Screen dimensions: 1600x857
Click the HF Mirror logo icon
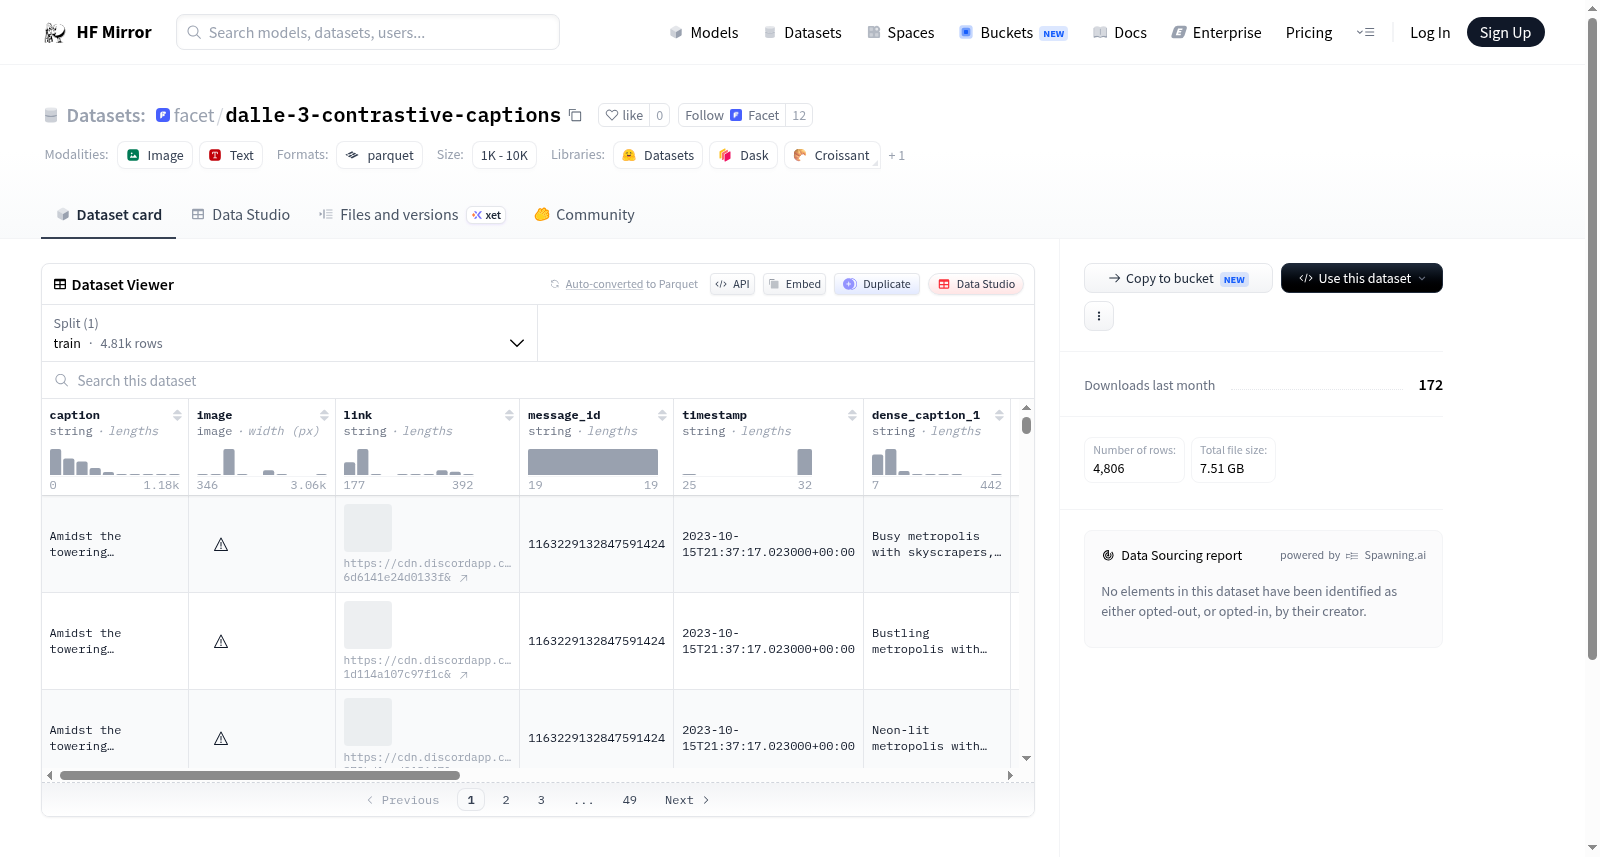tap(55, 32)
